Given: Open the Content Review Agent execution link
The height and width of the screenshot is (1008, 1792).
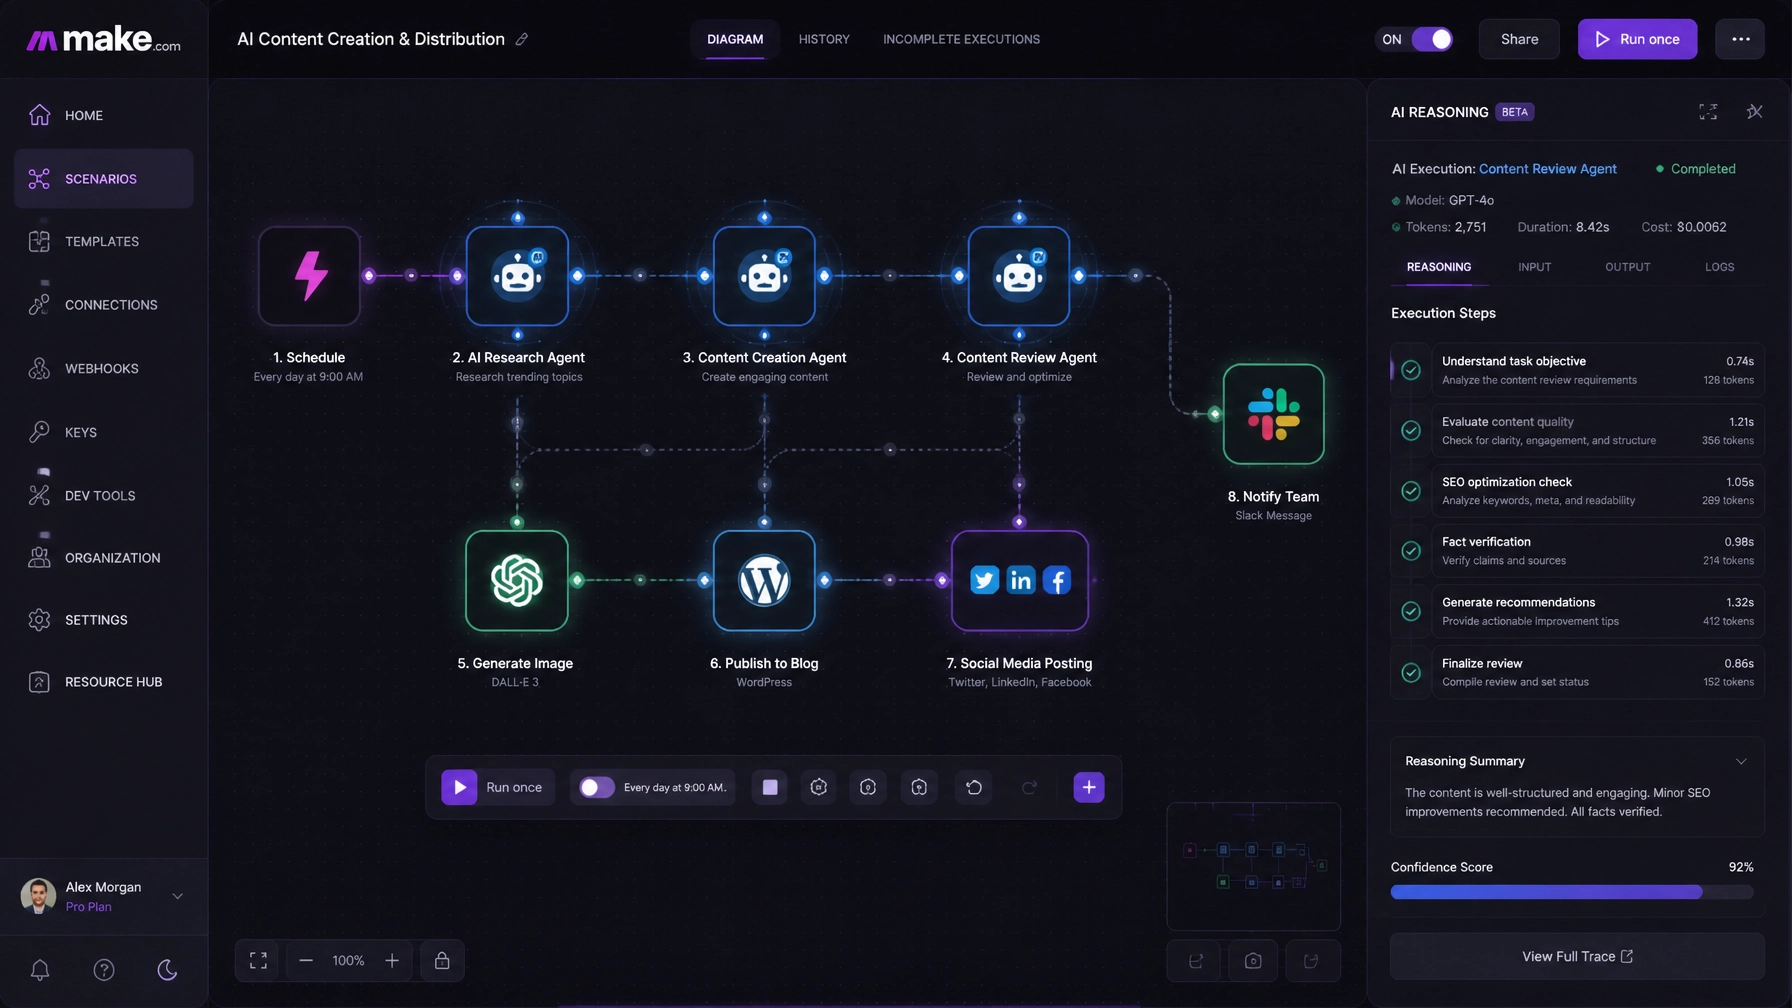Looking at the screenshot, I should click(1547, 169).
